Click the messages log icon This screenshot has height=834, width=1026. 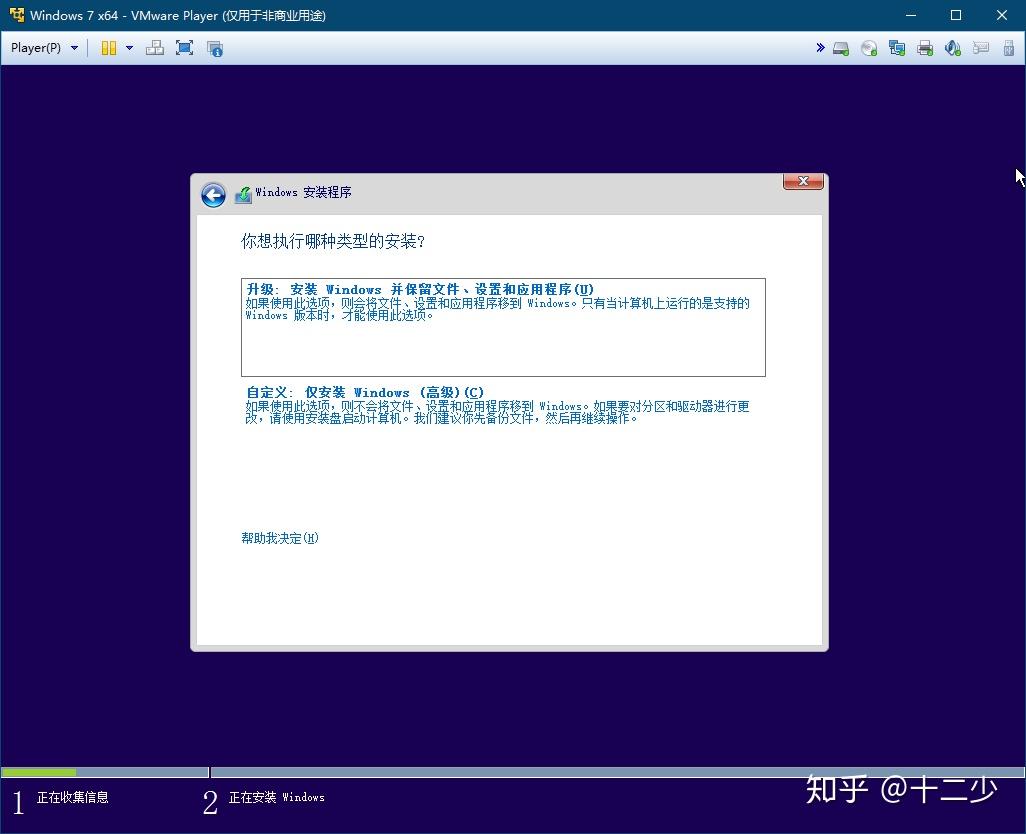click(981, 48)
